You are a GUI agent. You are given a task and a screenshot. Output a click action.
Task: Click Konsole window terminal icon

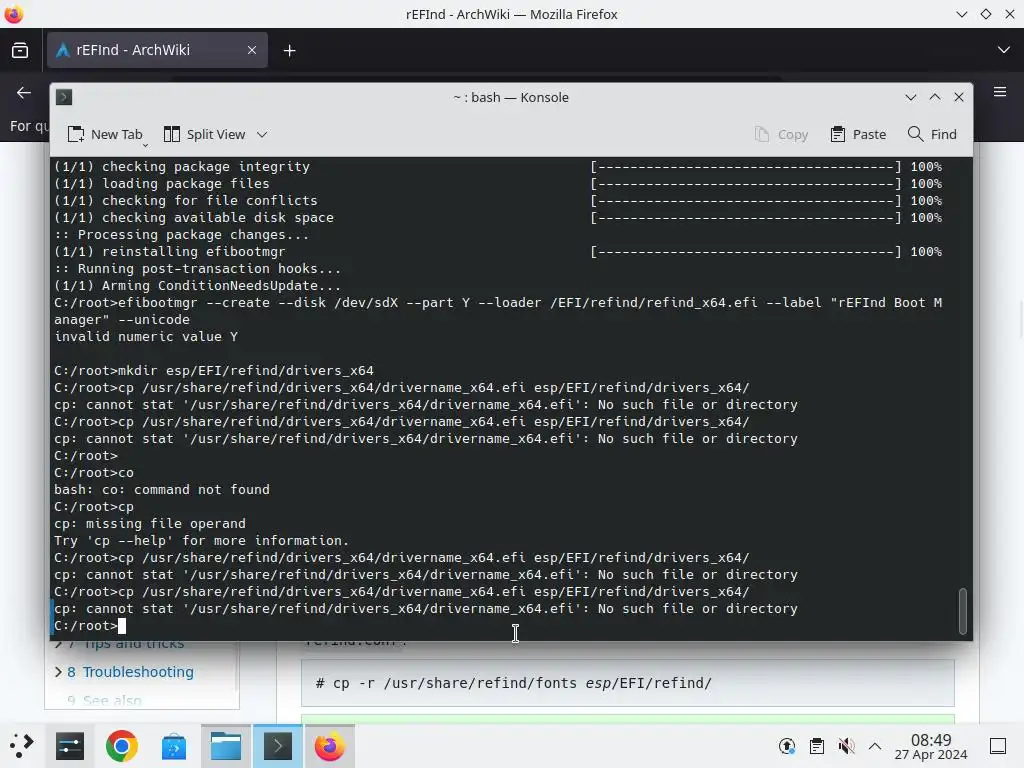point(64,97)
